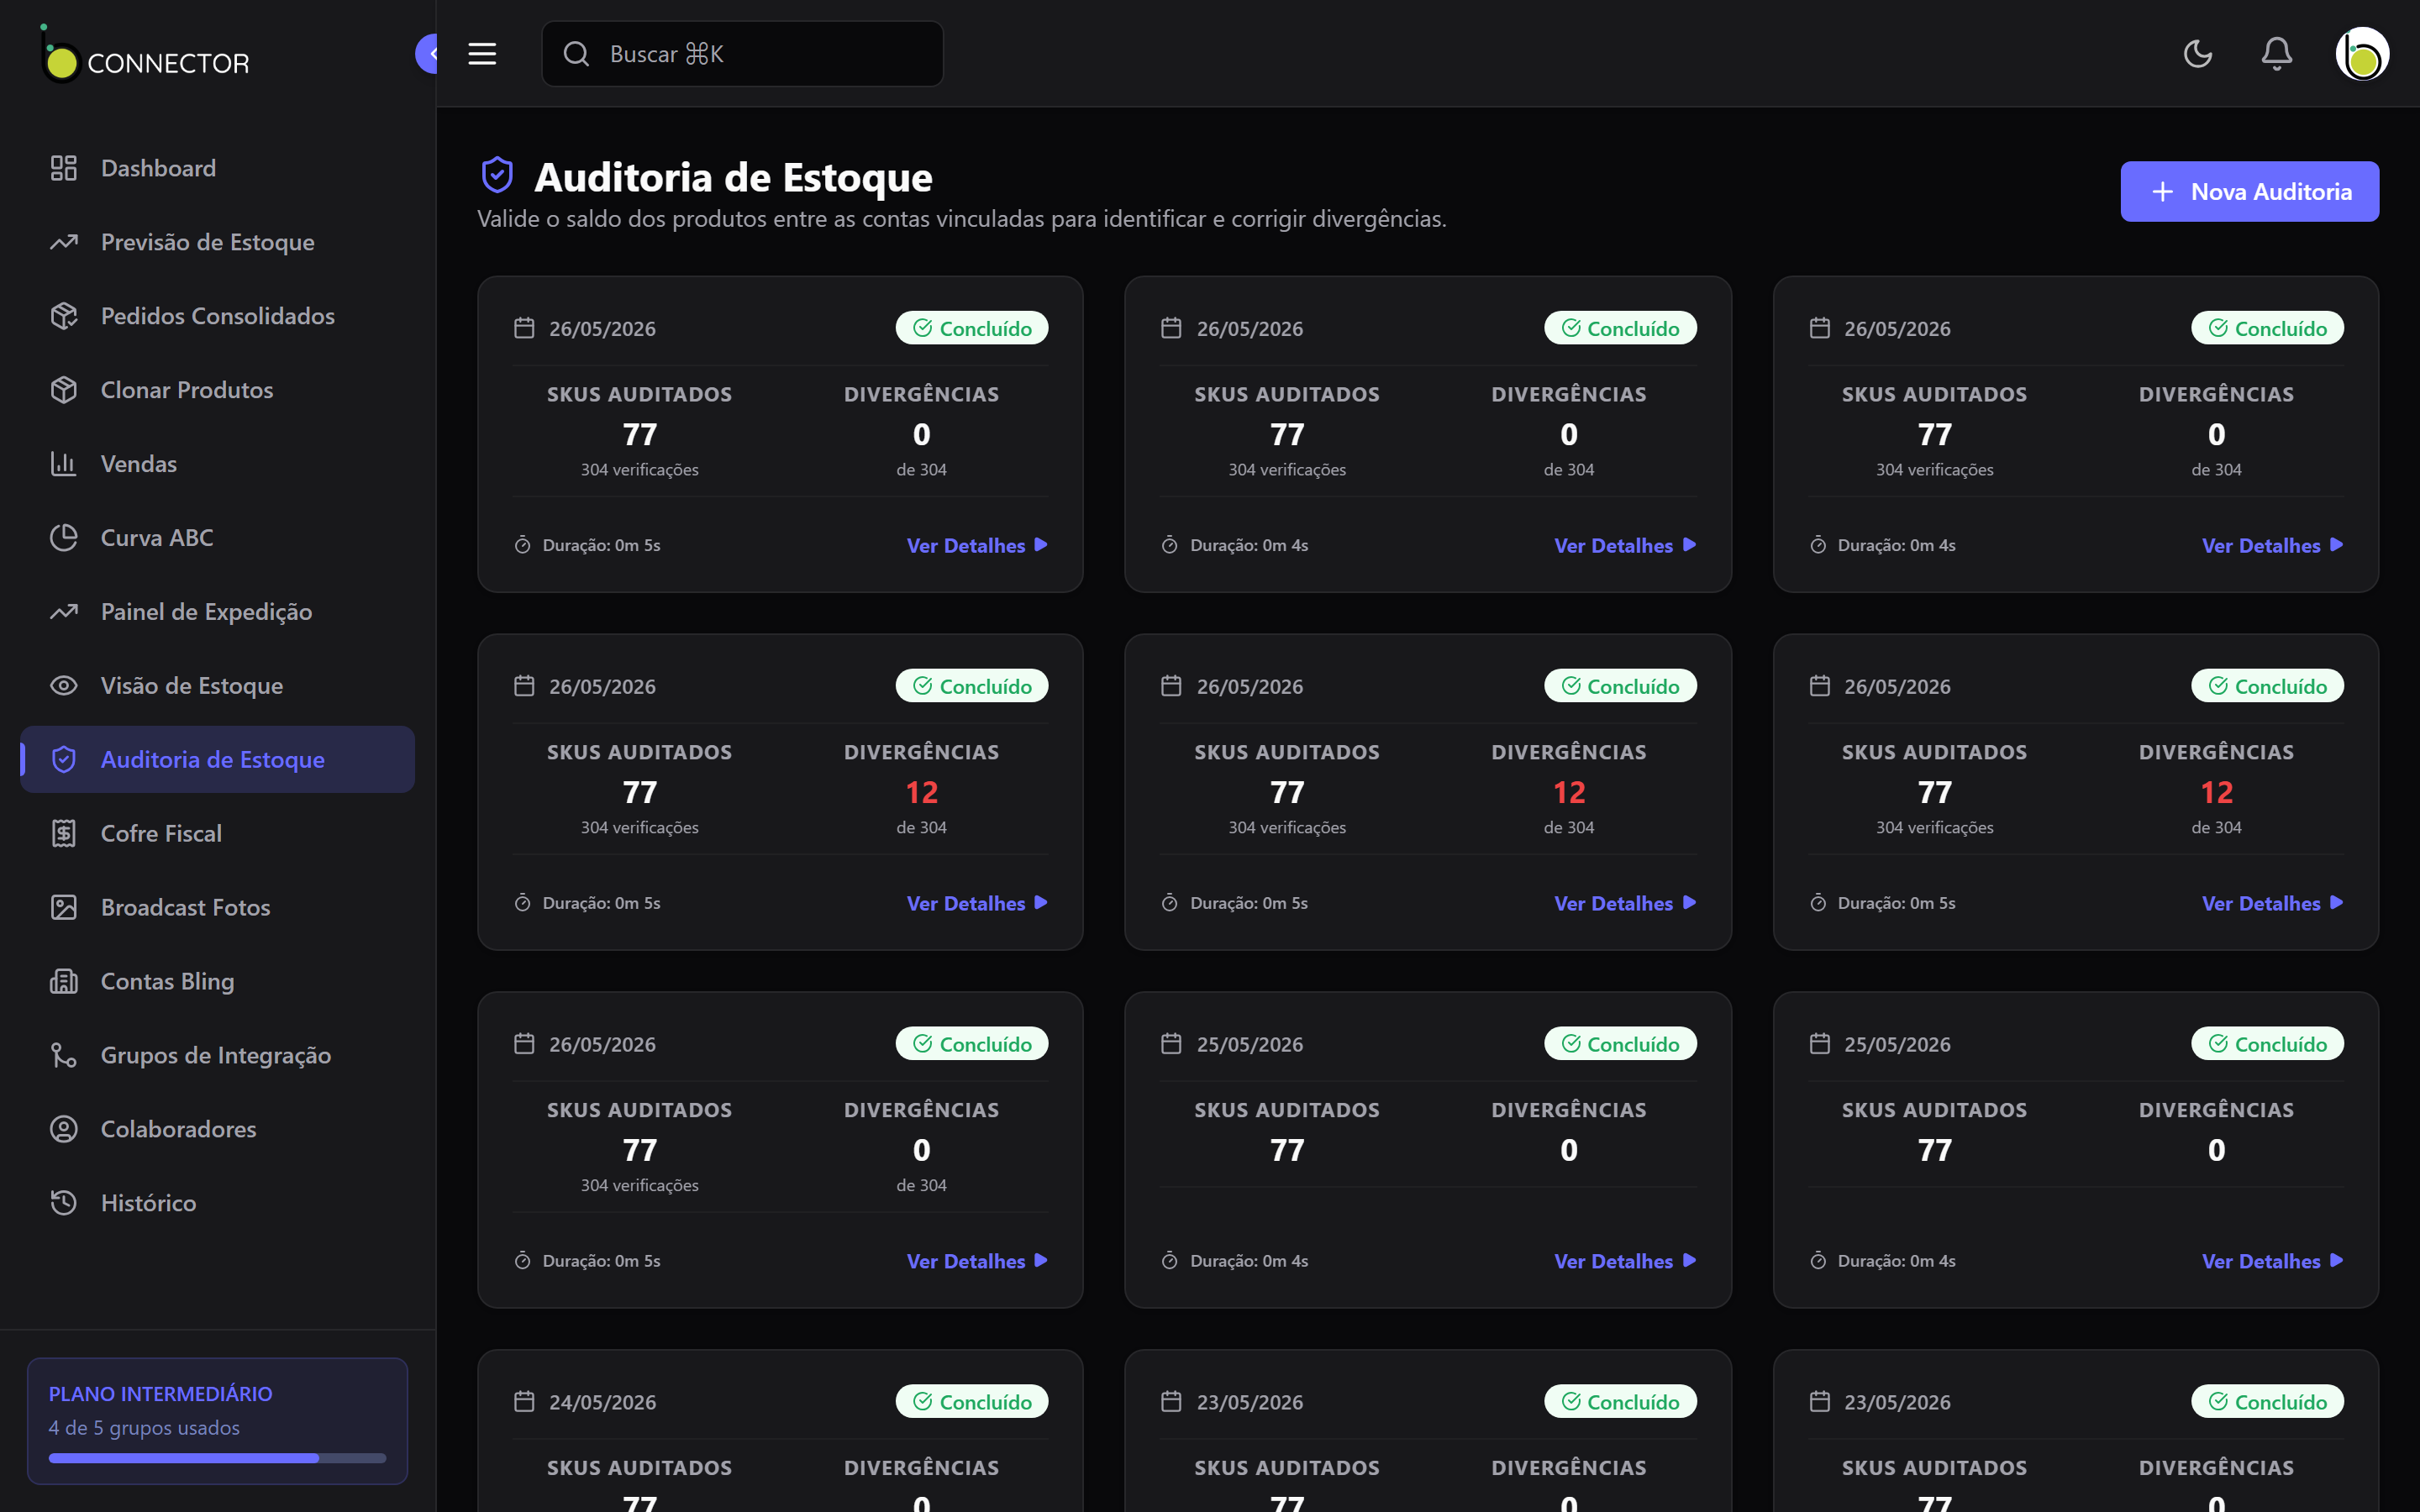2420x1512 pixels.
Task: Go to Contas Bling
Action: coord(217,982)
